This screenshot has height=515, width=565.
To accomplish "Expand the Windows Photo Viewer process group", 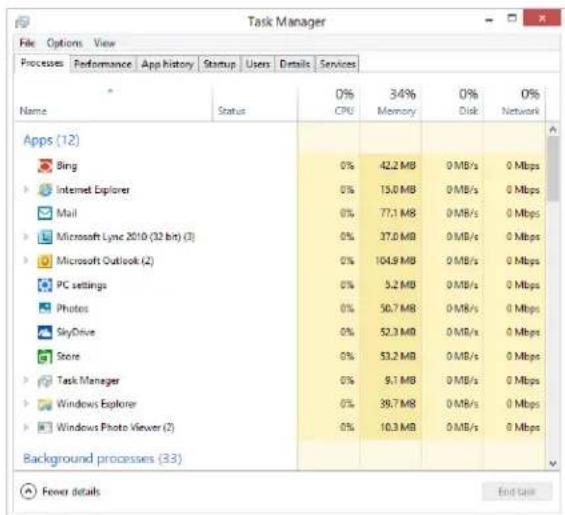I will pos(26,427).
